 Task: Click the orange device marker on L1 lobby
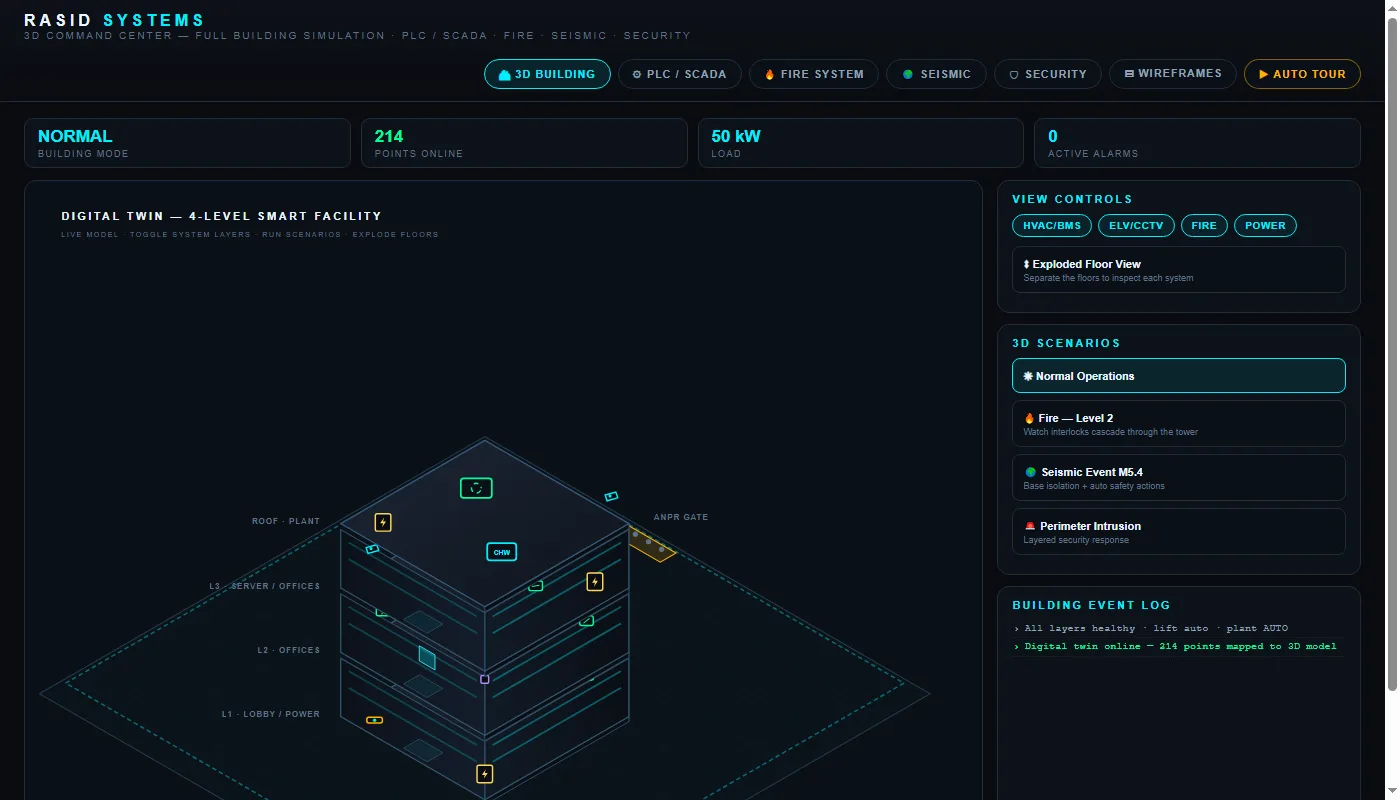374,720
